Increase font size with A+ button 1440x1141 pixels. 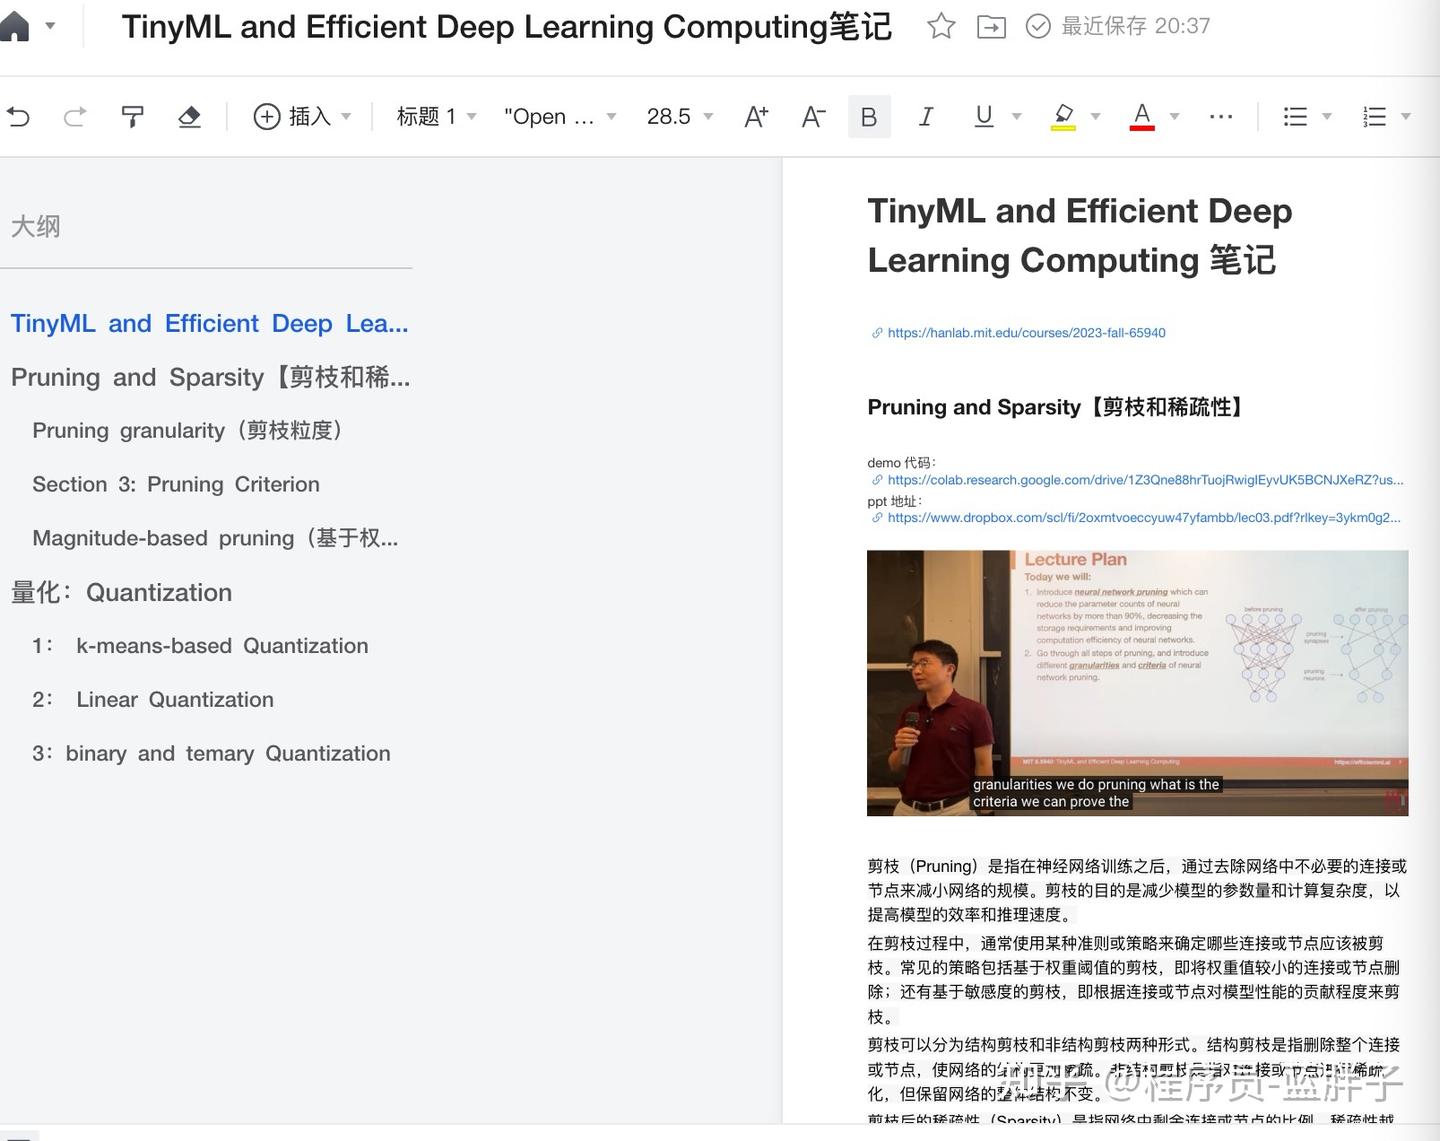pyautogui.click(x=756, y=117)
